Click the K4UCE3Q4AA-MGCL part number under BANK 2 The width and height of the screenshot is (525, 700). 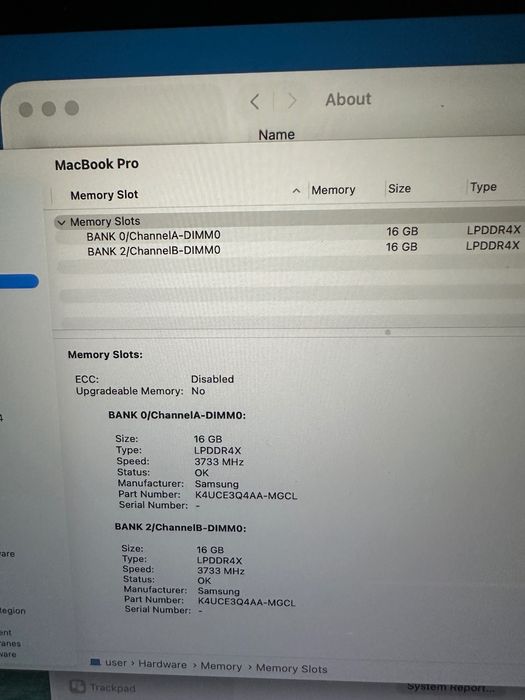pos(246,602)
